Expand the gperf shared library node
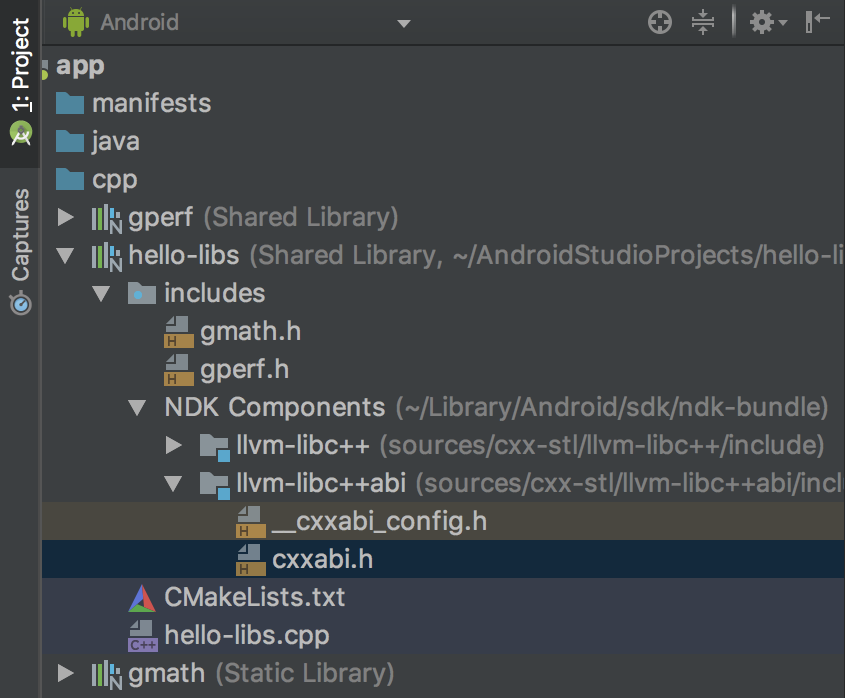This screenshot has width=845, height=698. click(66, 217)
